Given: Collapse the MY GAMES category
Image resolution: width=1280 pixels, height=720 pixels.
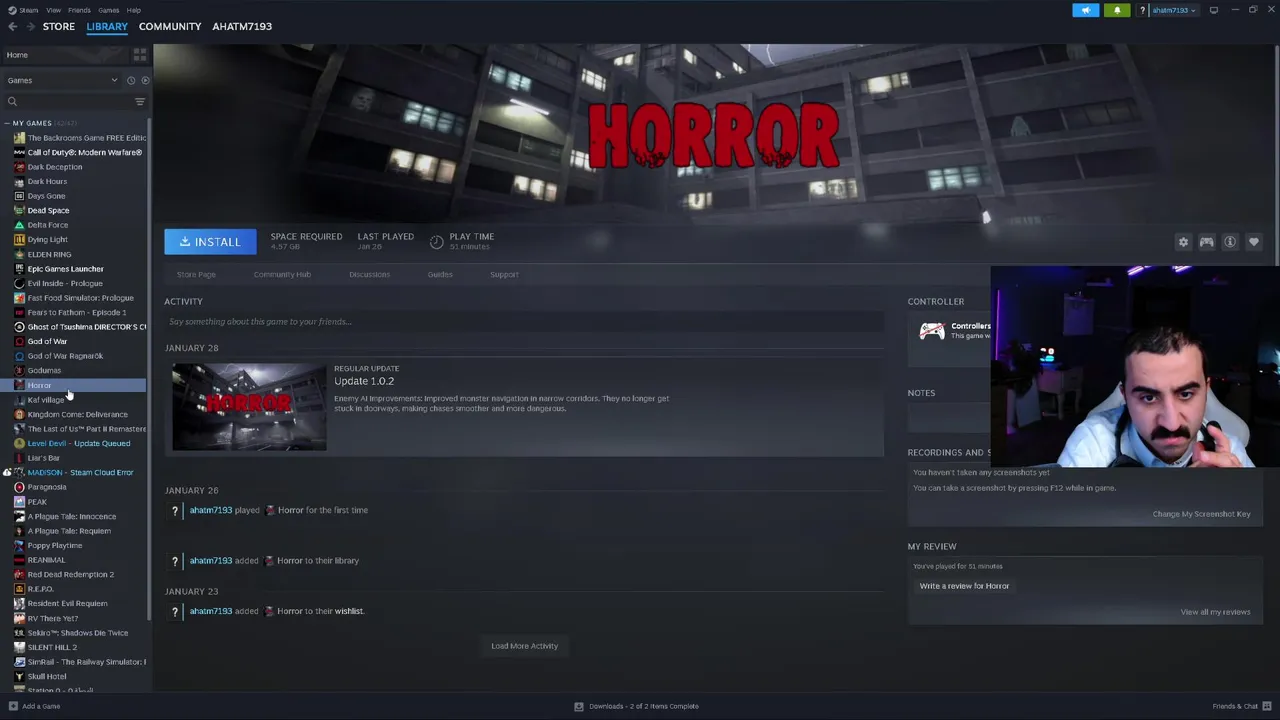Looking at the screenshot, I should pyautogui.click(x=7, y=123).
